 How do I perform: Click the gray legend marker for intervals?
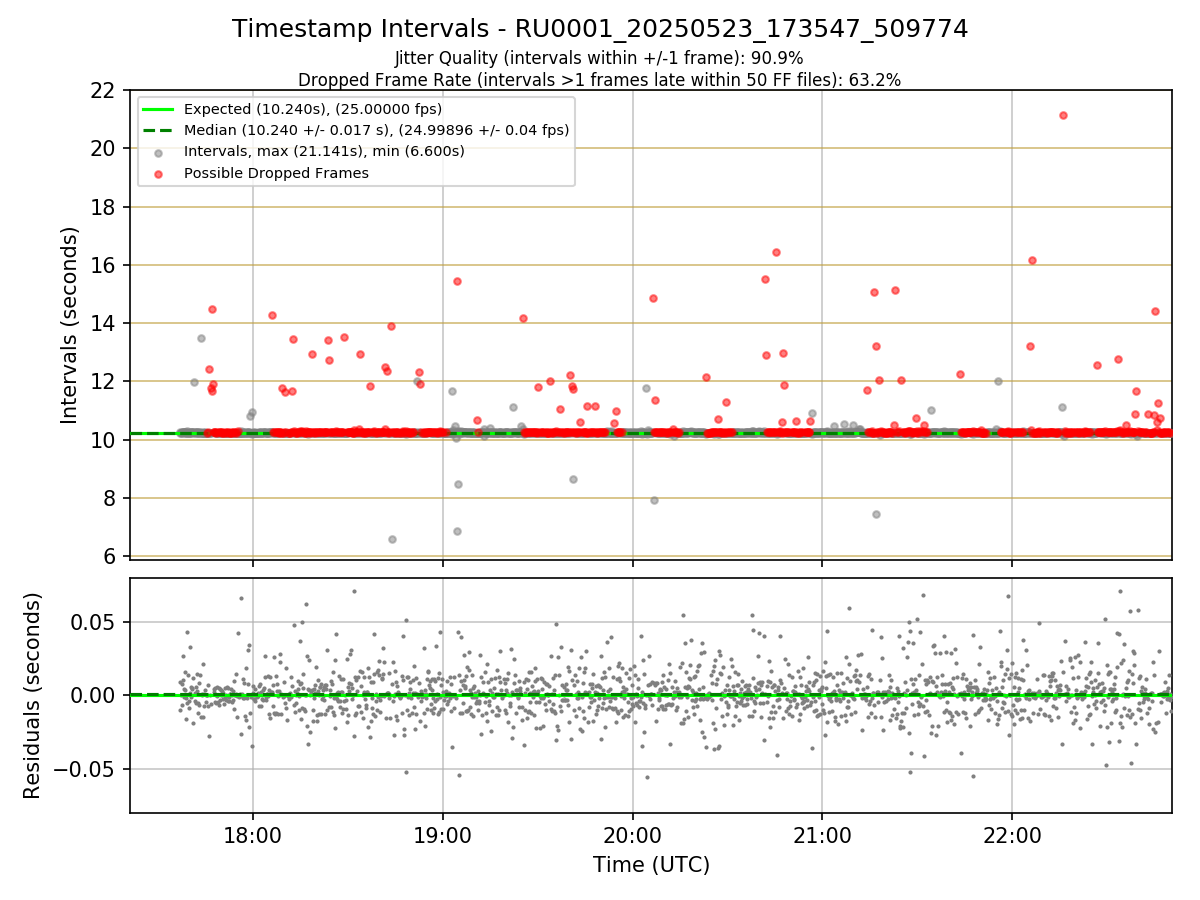(159, 152)
